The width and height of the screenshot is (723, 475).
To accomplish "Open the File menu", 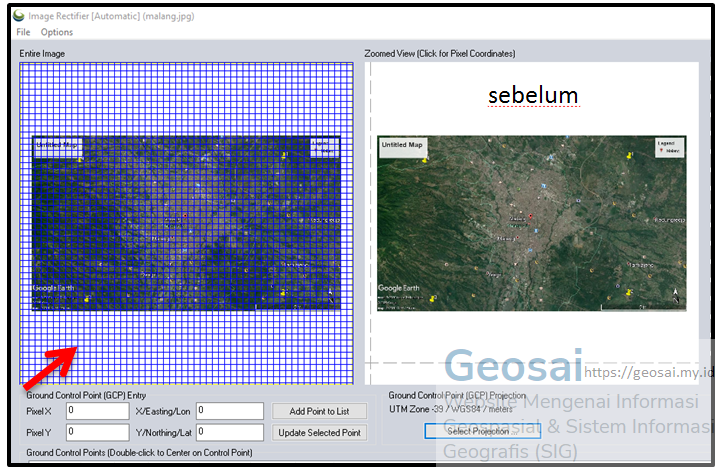I will tap(23, 32).
